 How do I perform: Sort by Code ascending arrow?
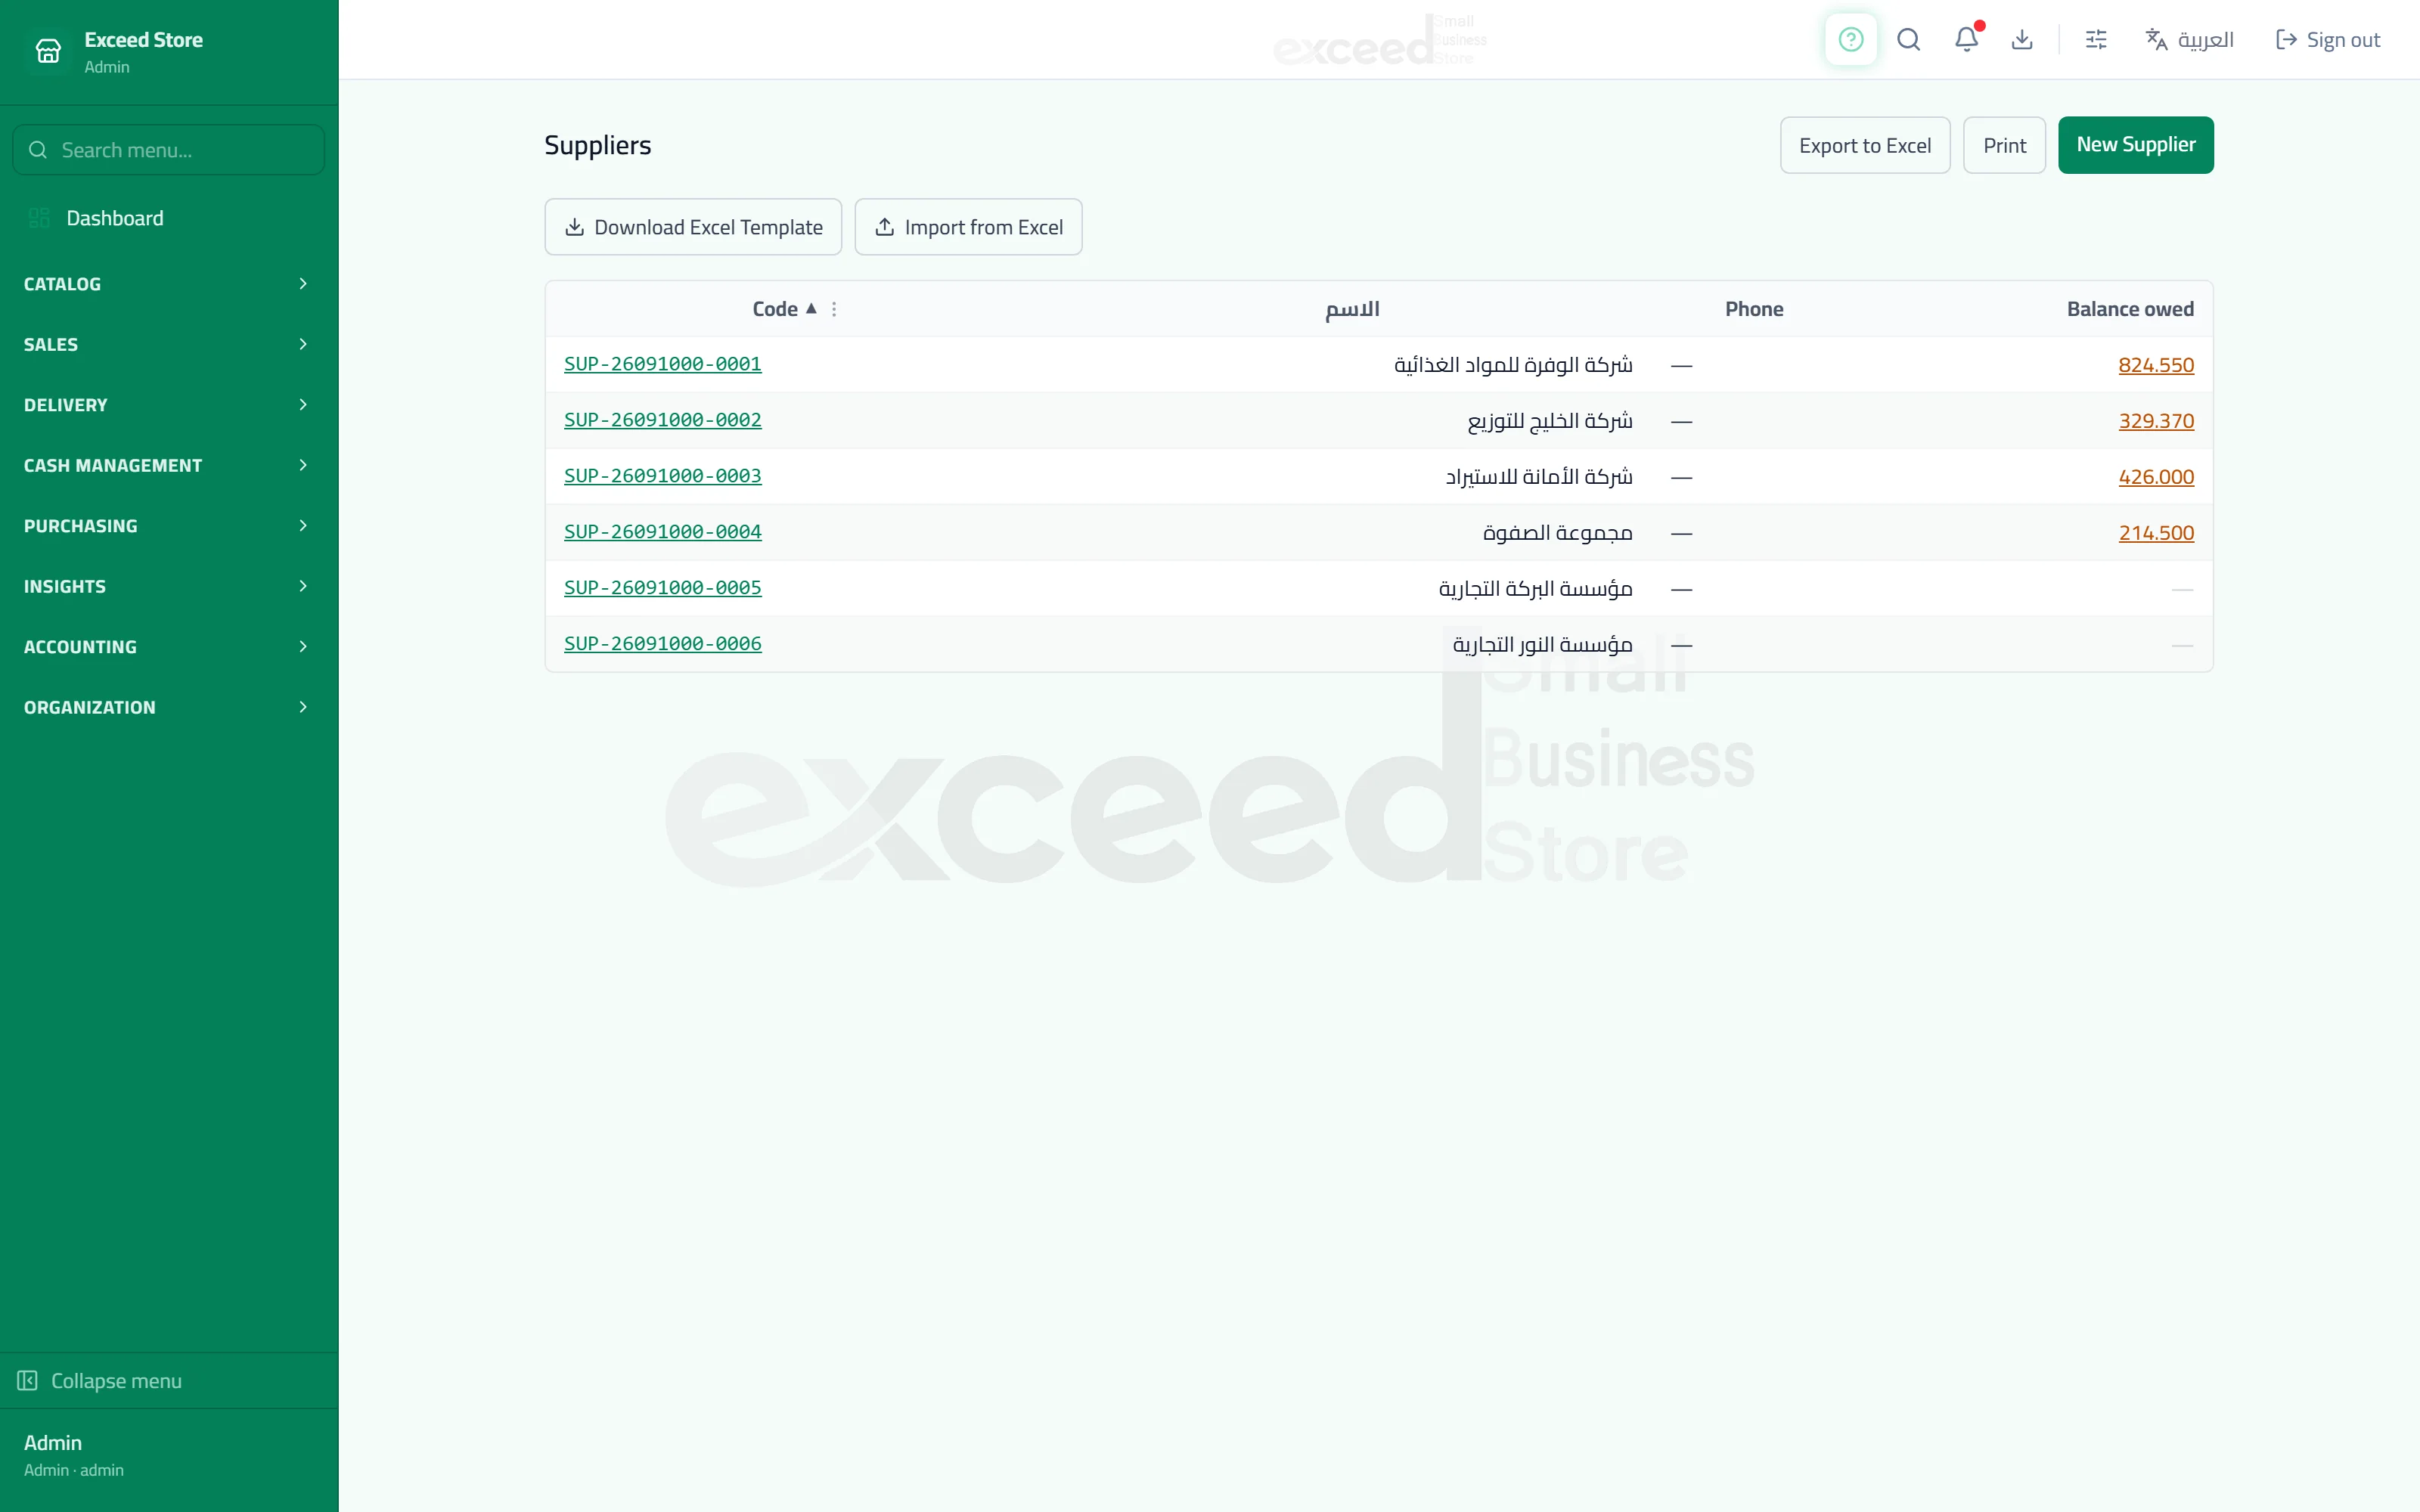tap(811, 309)
